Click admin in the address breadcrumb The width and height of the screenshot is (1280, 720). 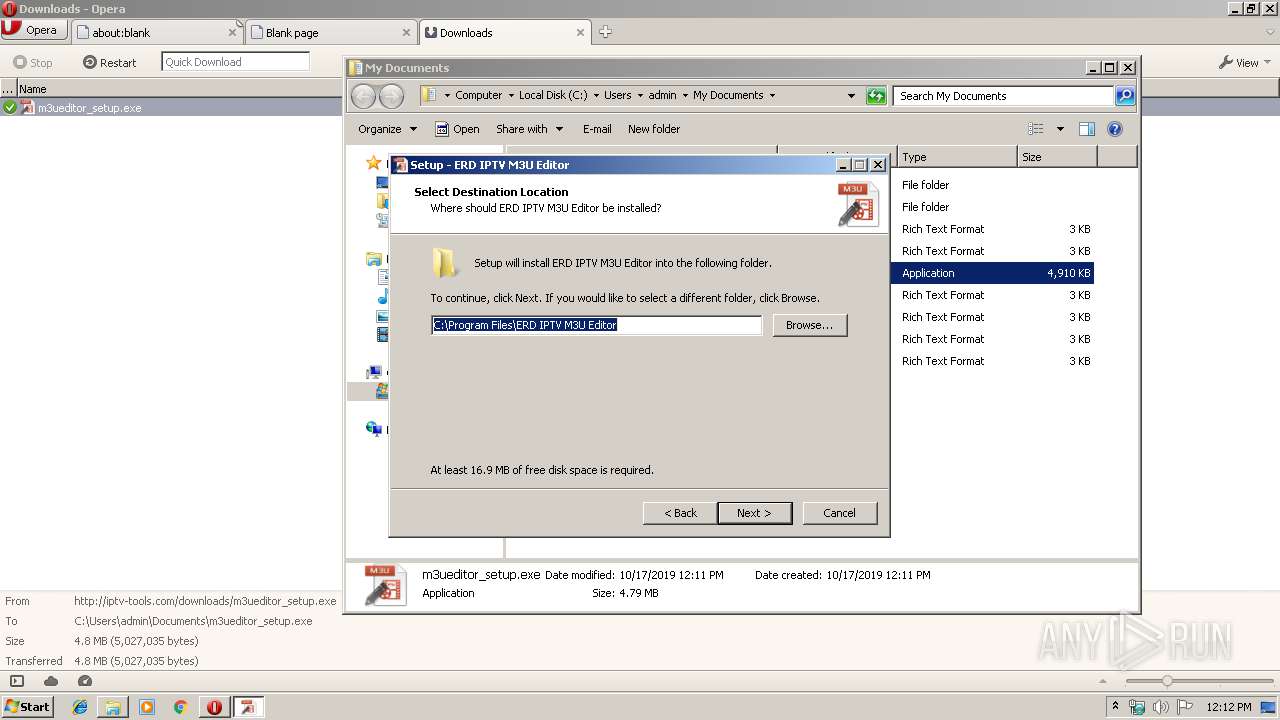point(662,95)
